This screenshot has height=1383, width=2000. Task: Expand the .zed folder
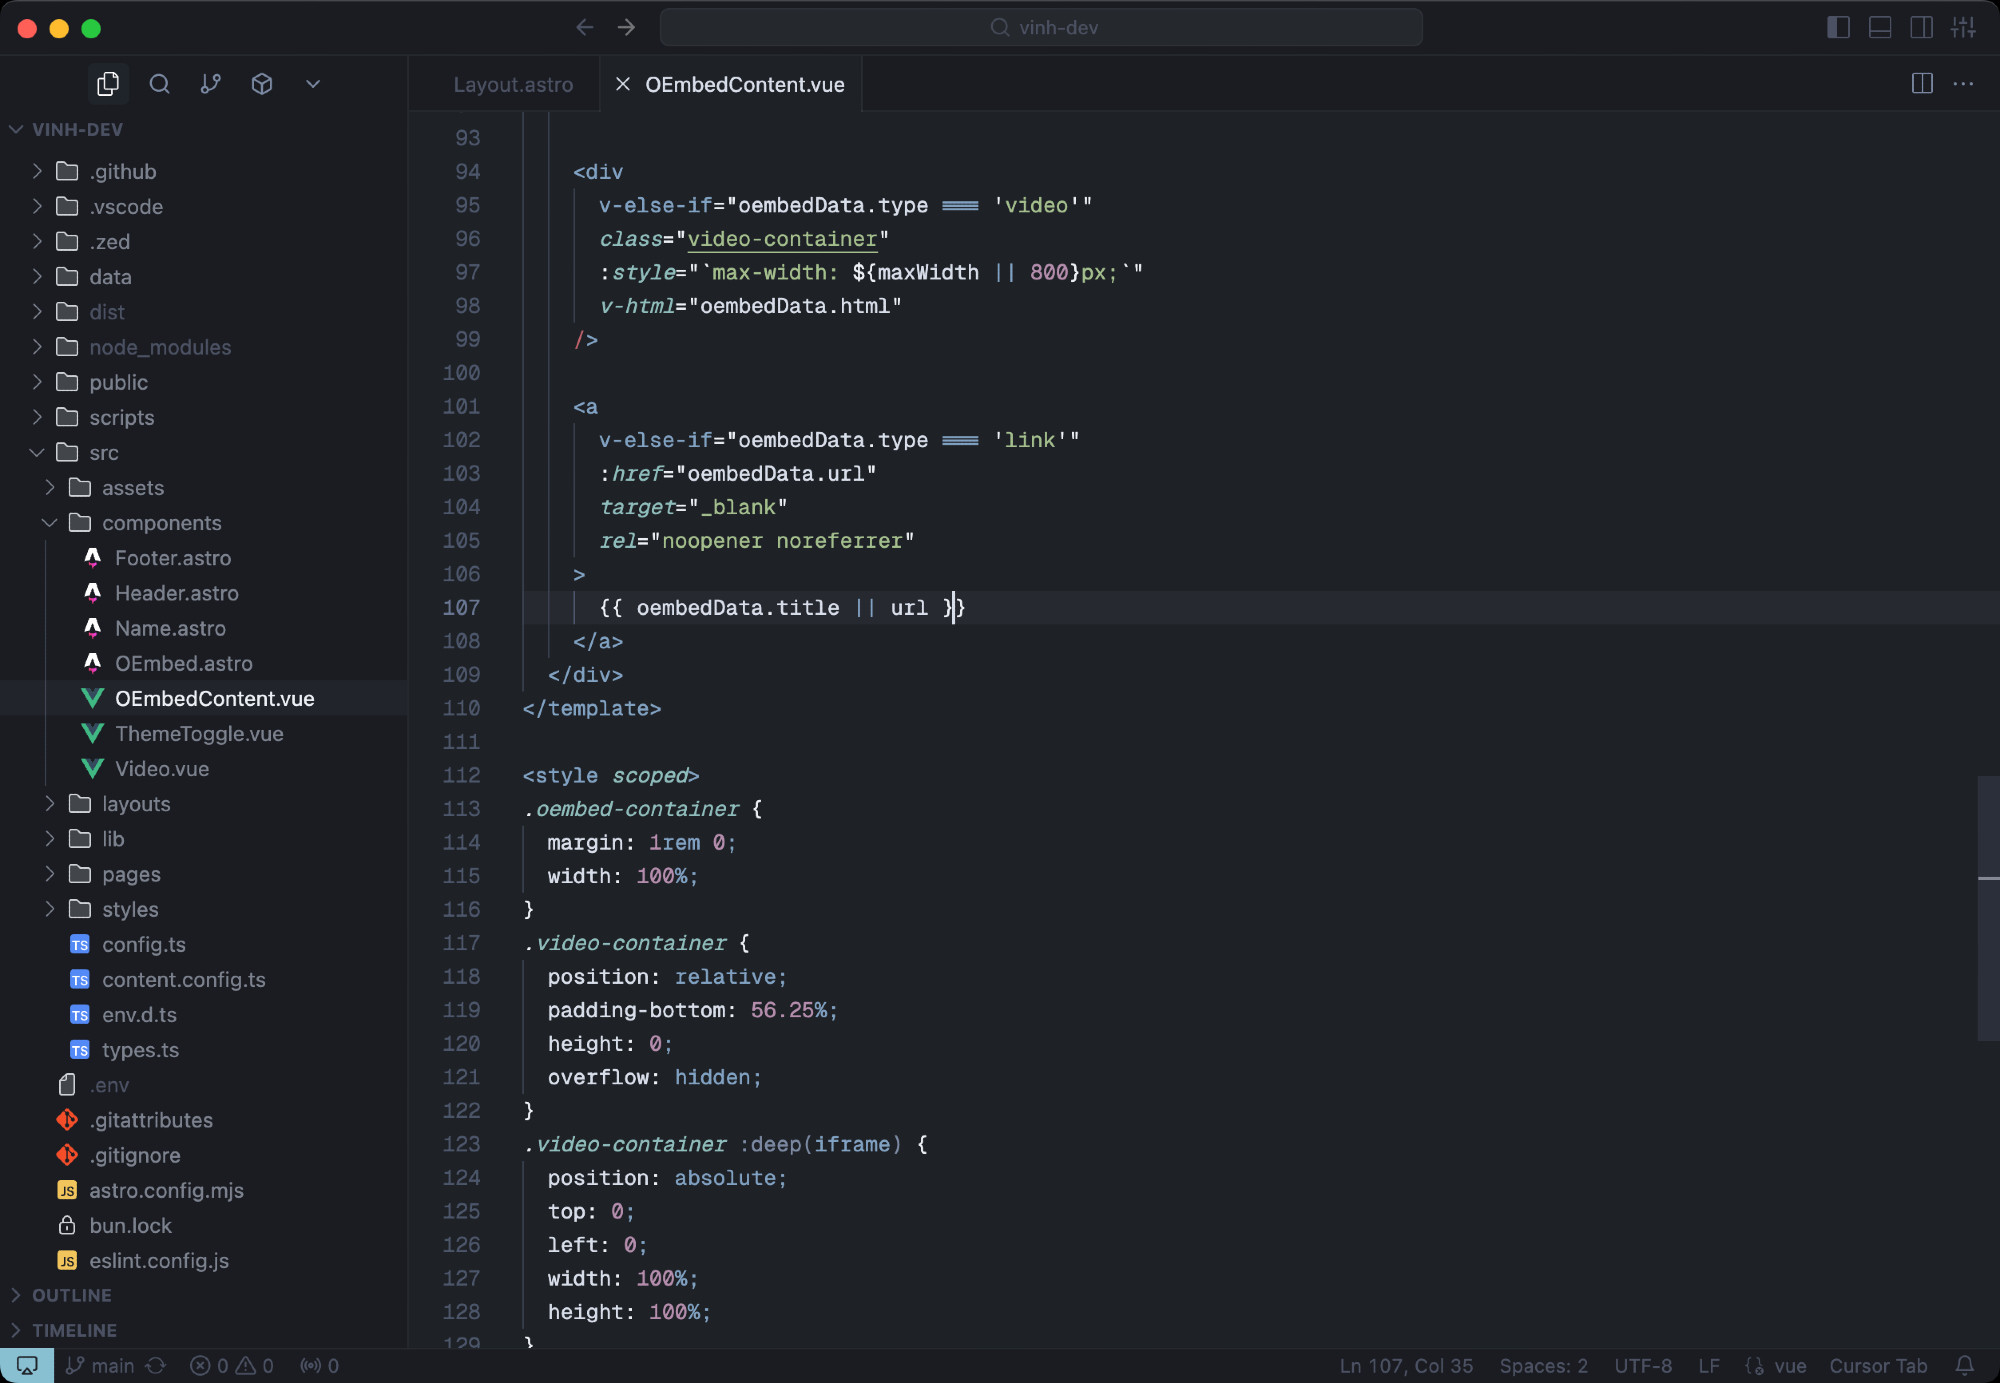[x=204, y=242]
